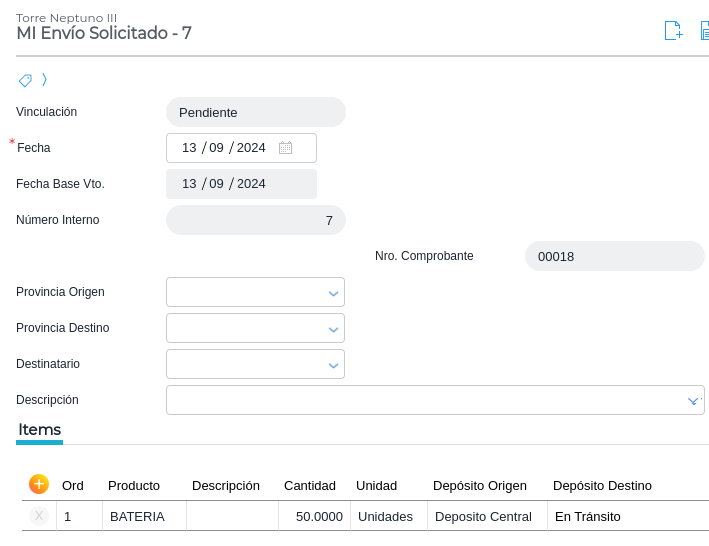Click the document list icon at top right
This screenshot has height=546, width=709.
[705, 31]
